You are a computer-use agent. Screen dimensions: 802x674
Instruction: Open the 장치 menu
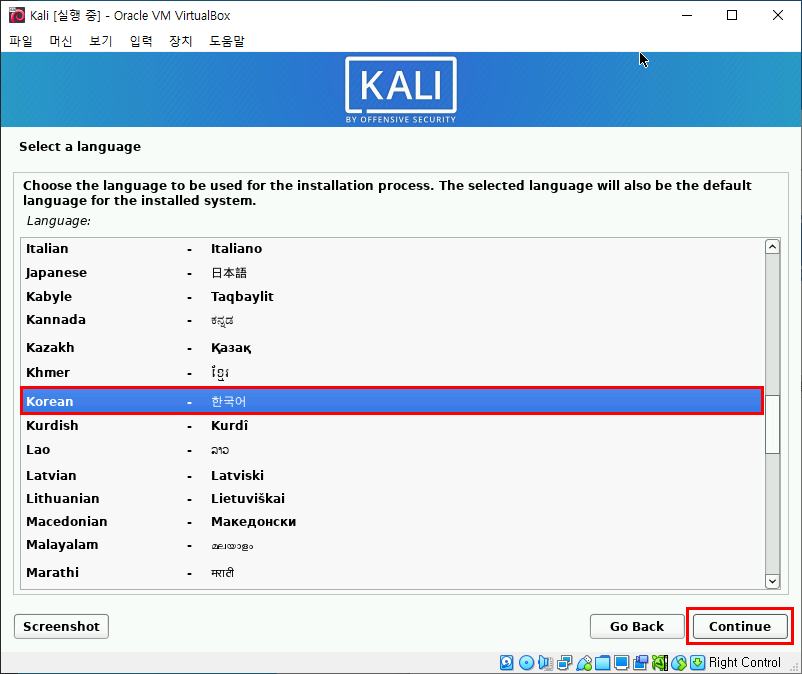click(x=181, y=40)
